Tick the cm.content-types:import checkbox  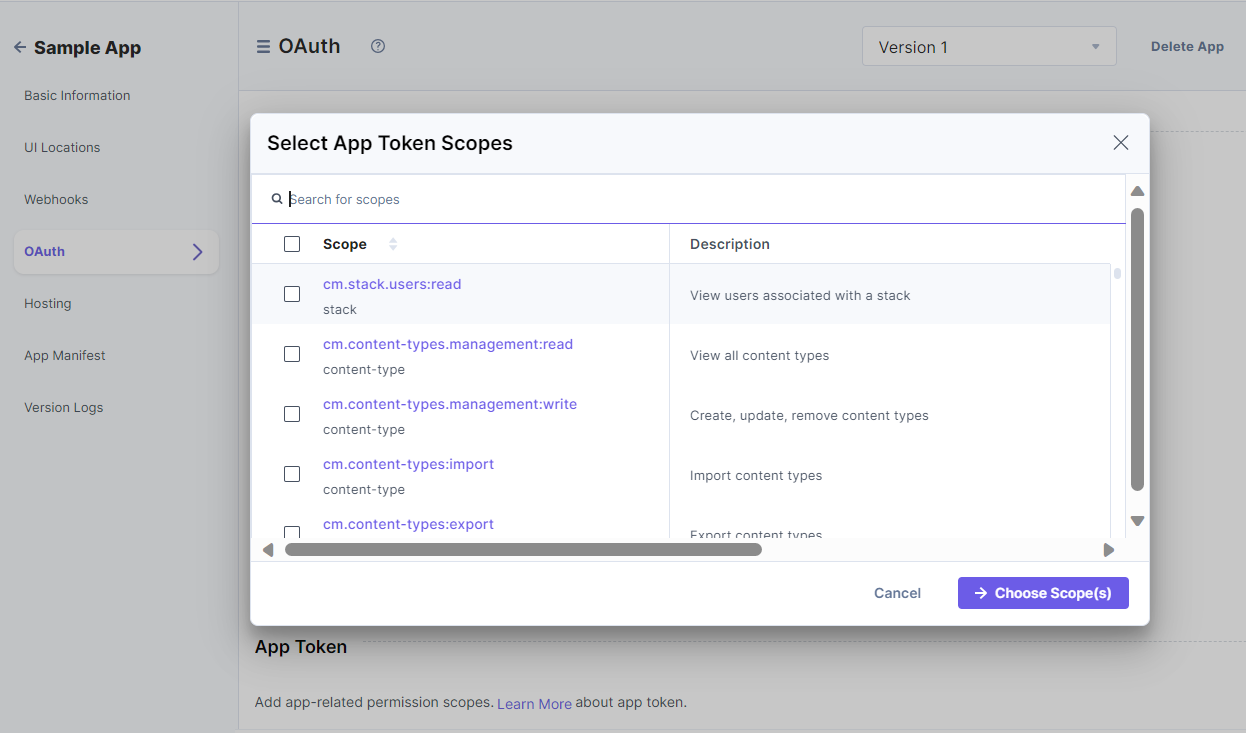292,474
